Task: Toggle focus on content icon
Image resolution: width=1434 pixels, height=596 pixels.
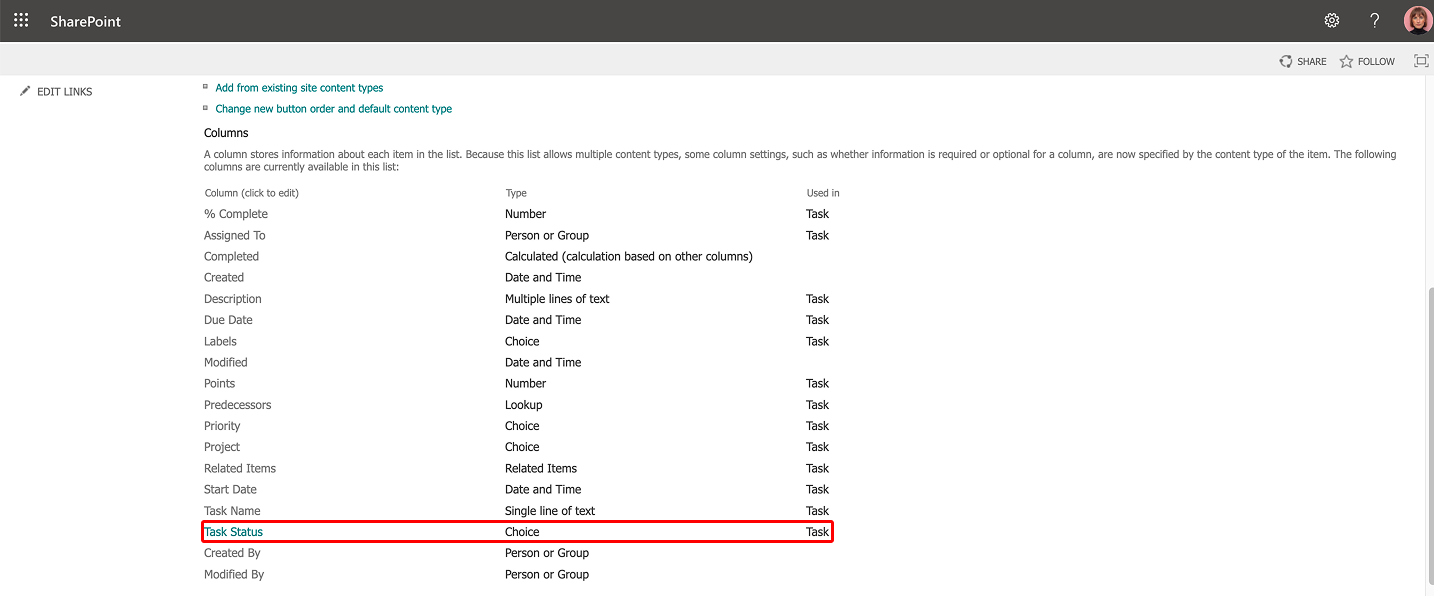Action: (1421, 62)
